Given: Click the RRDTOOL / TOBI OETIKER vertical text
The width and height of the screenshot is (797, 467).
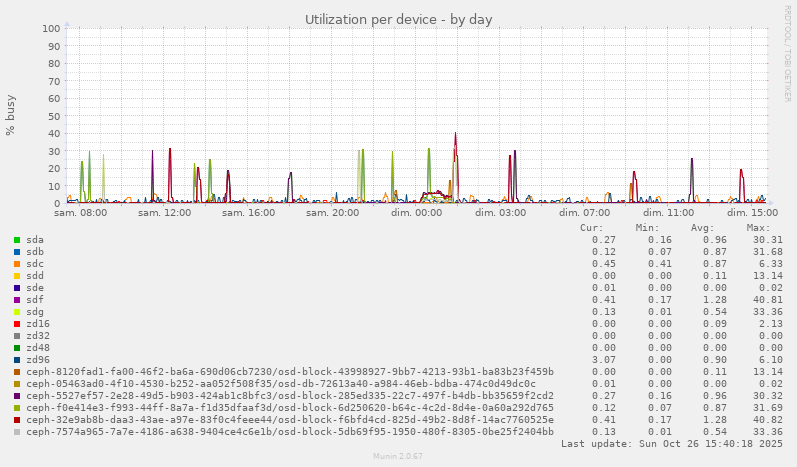Looking at the screenshot, I should [x=787, y=53].
